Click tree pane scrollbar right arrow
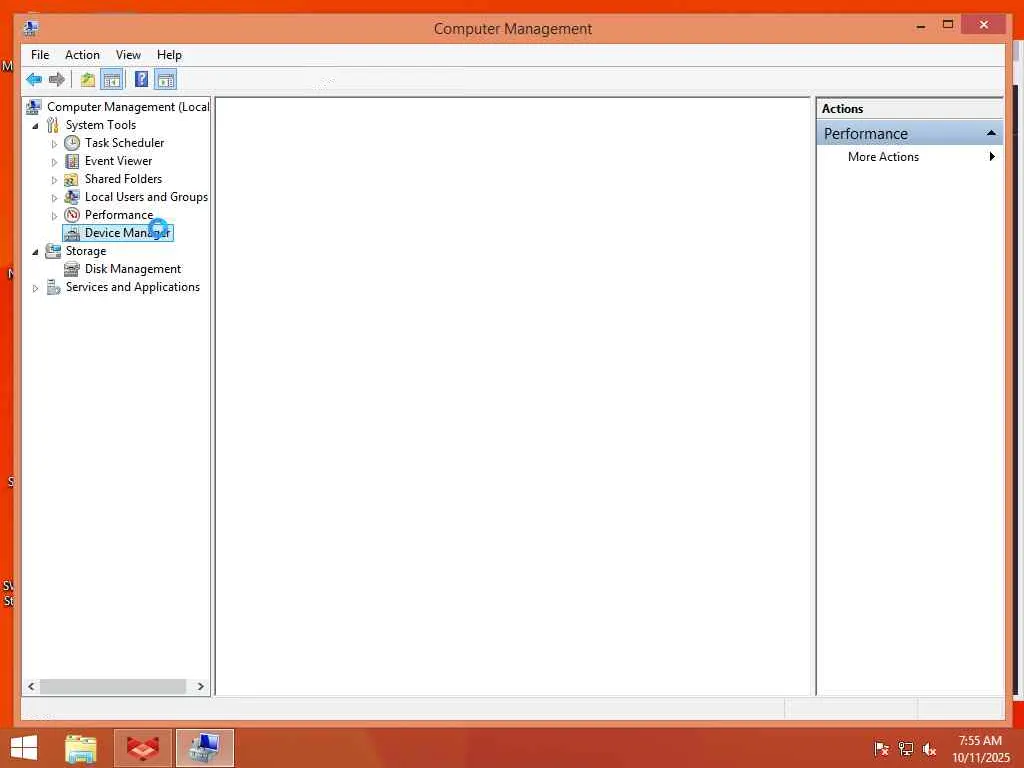This screenshot has height=768, width=1024. [x=200, y=686]
